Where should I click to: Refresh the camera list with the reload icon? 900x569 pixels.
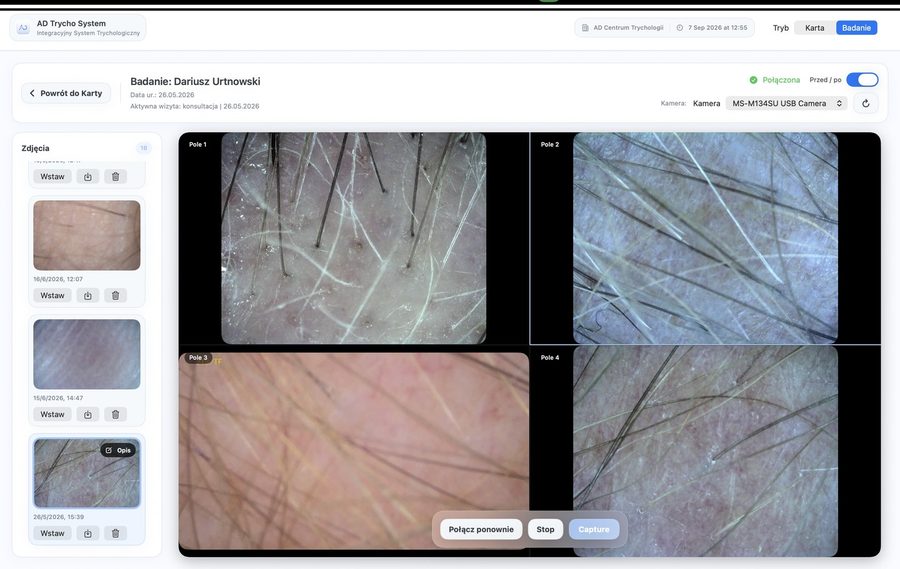(x=866, y=103)
